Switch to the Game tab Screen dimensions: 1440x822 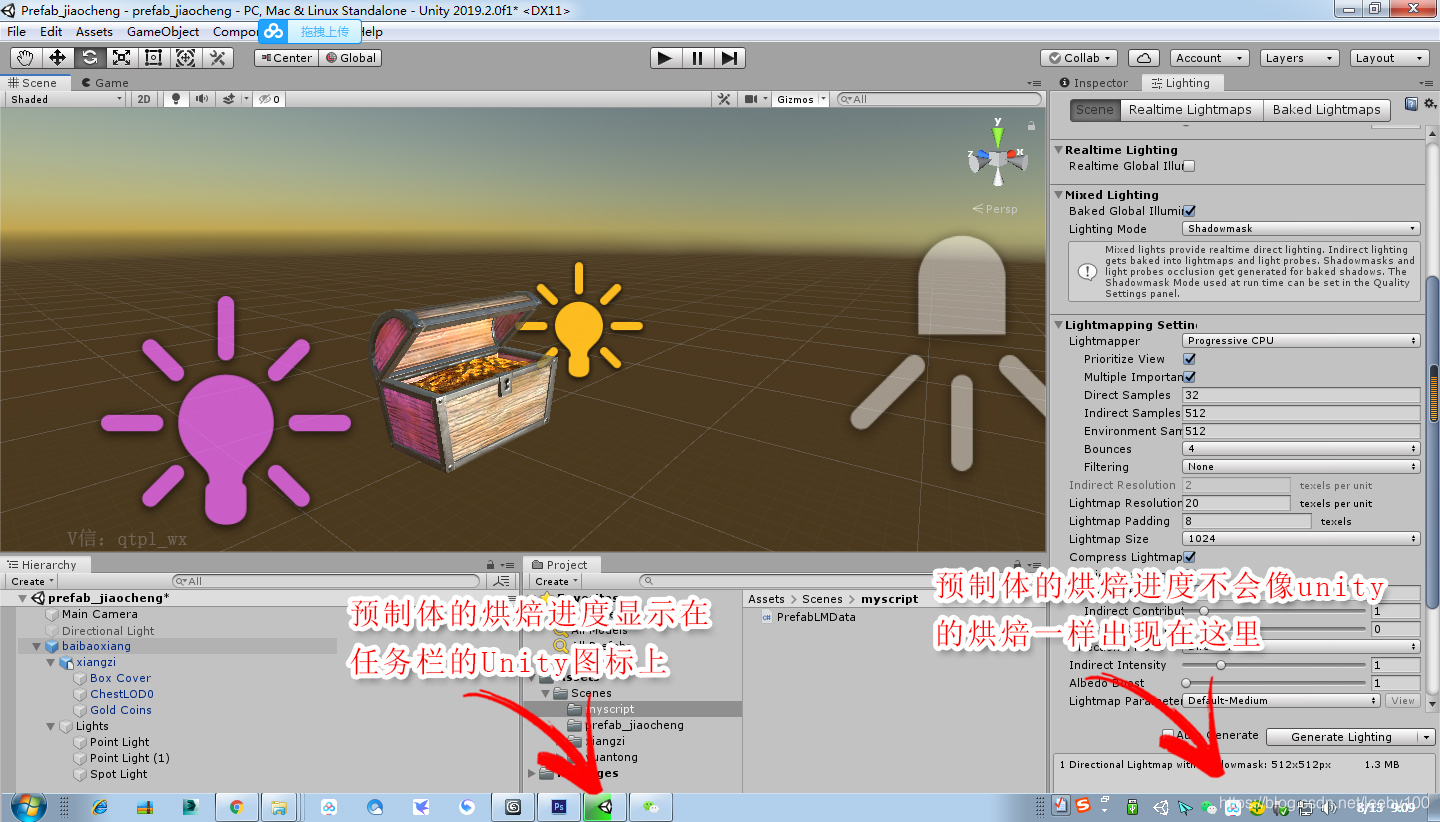pyautogui.click(x=105, y=83)
